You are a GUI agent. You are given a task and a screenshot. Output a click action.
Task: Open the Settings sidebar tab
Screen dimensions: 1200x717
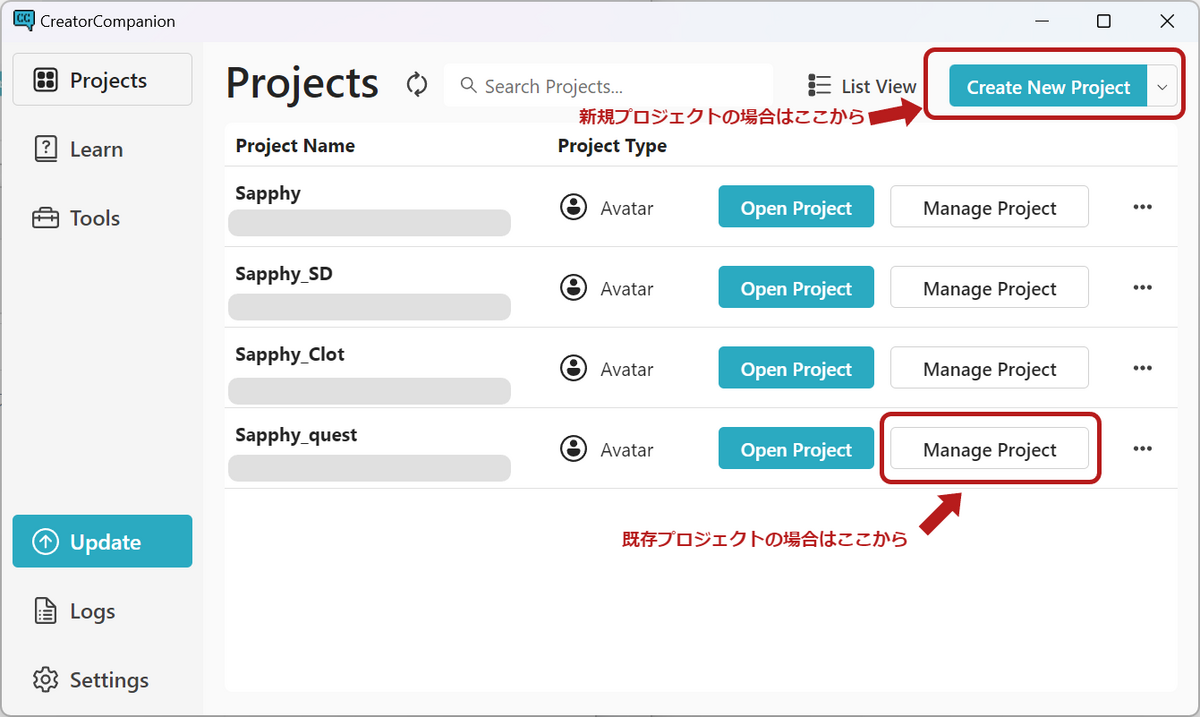[x=102, y=680]
